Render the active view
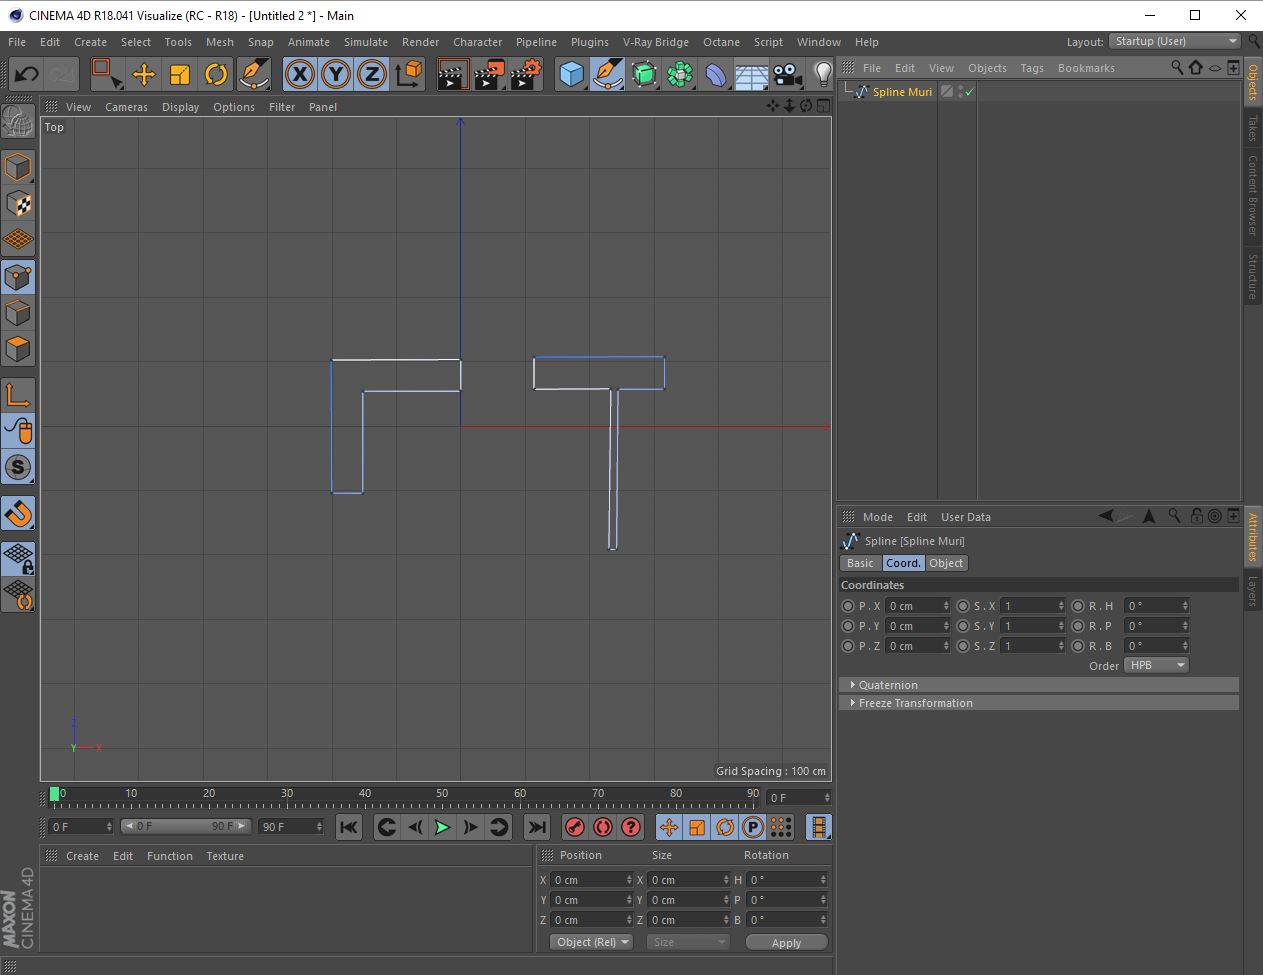This screenshot has width=1263, height=975. click(x=453, y=74)
